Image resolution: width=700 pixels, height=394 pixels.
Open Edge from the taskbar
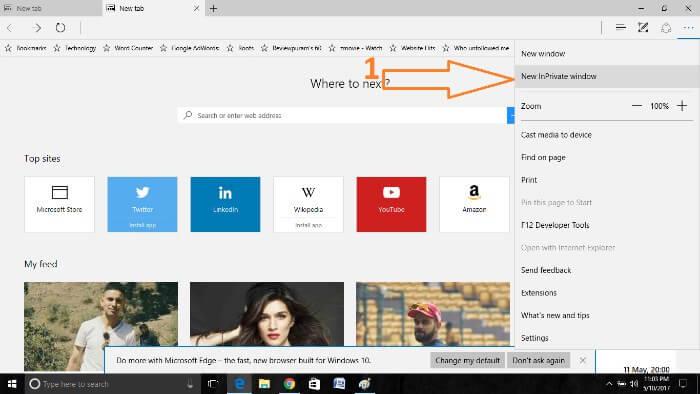point(239,384)
